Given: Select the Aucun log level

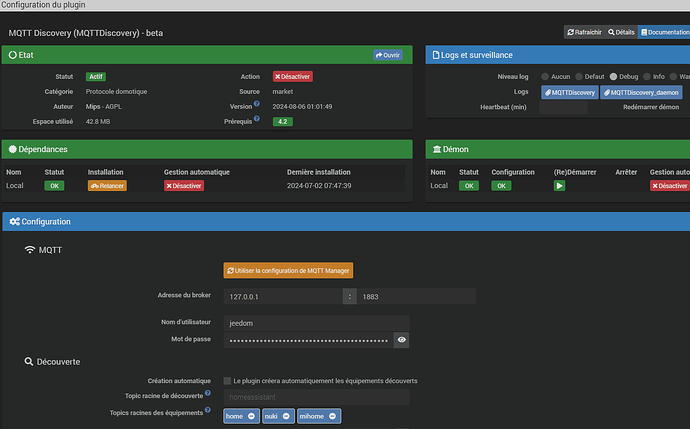Looking at the screenshot, I should (x=545, y=76).
